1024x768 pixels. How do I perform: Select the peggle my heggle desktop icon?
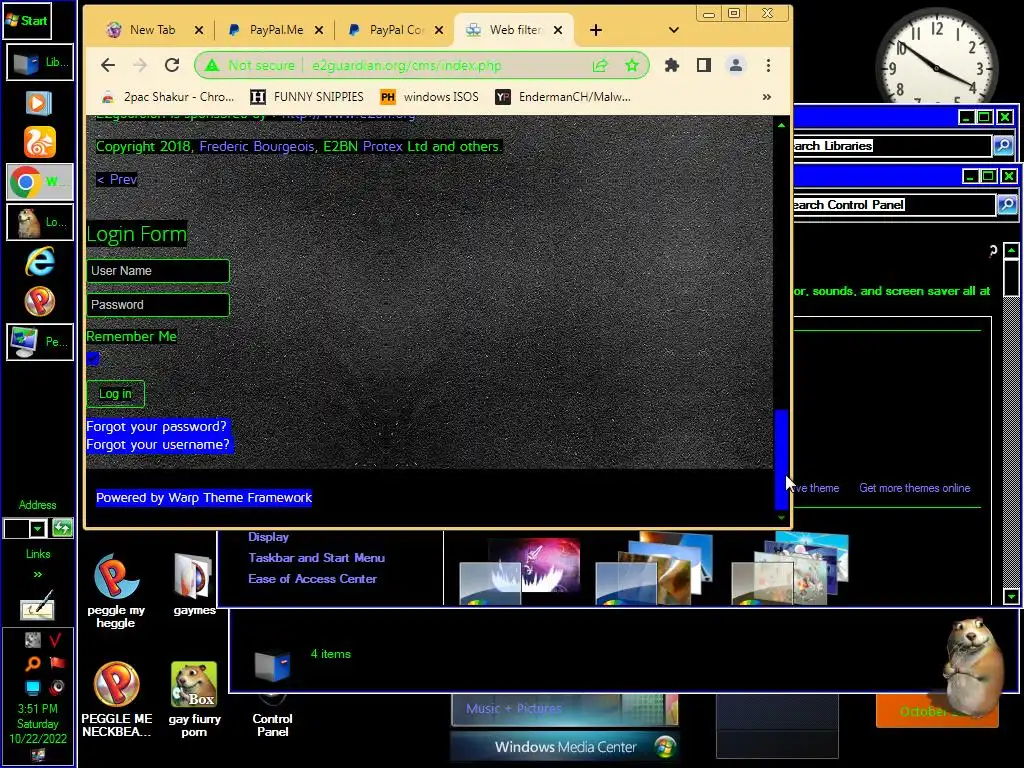tap(116, 591)
